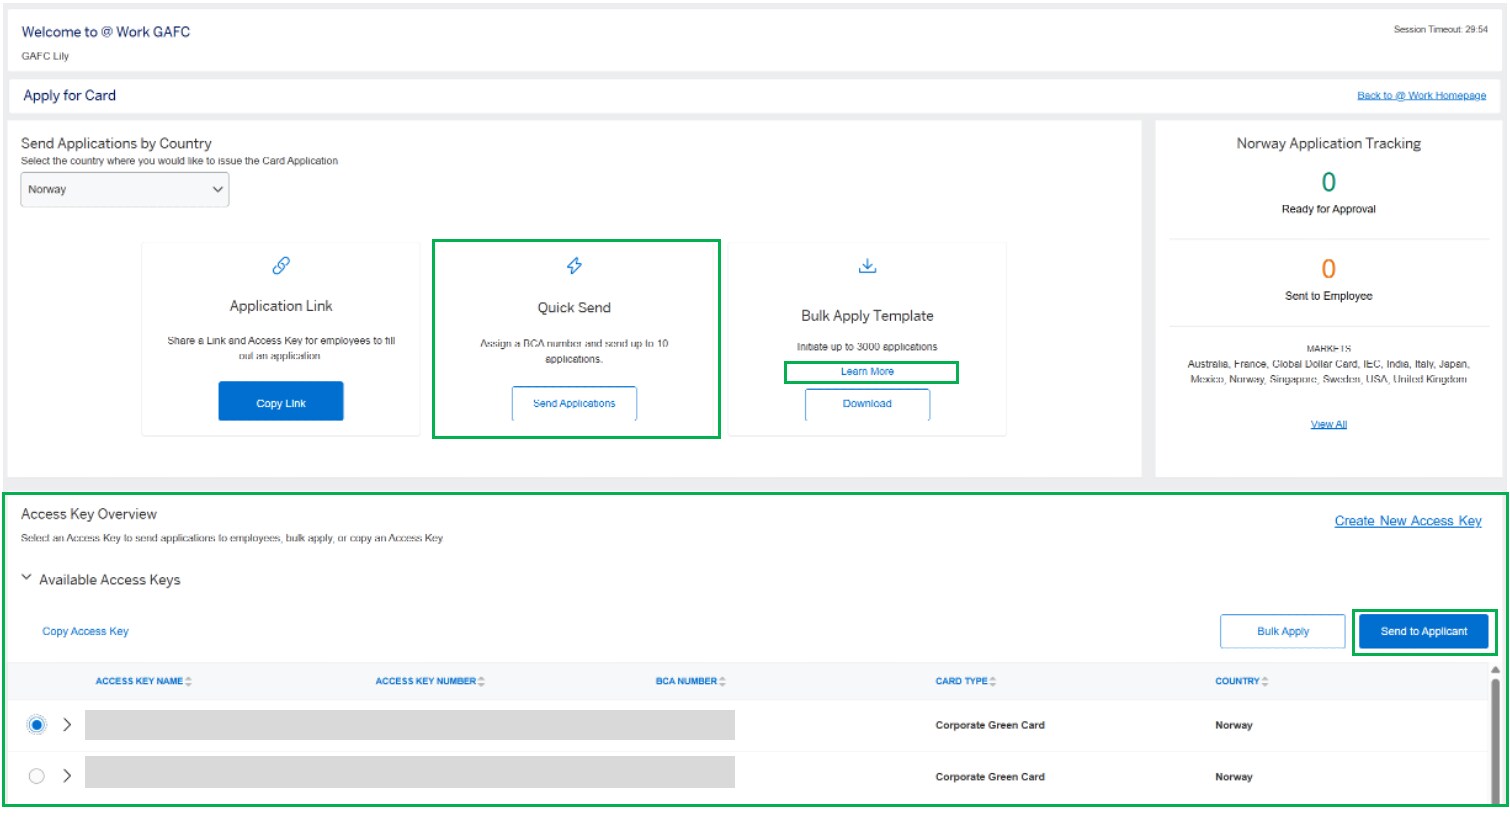Viewport: 1510px width, 818px height.
Task: Go Back to @ Work Homepage
Action: [1421, 94]
